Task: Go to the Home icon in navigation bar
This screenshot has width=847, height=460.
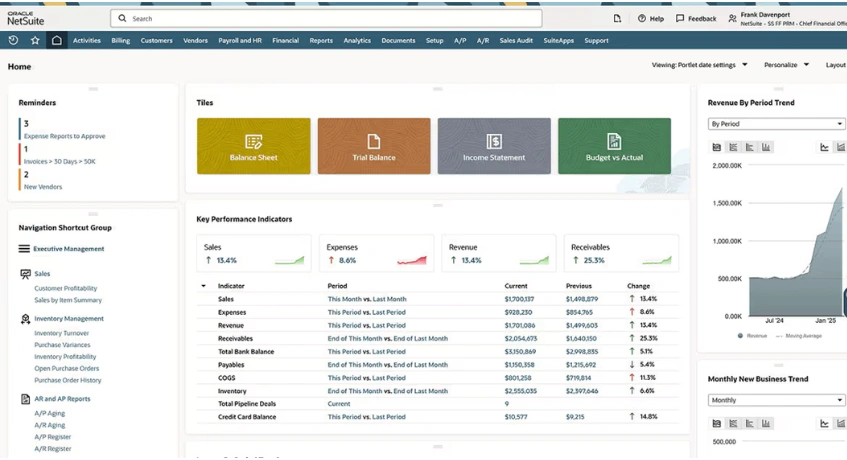Action: click(57, 40)
